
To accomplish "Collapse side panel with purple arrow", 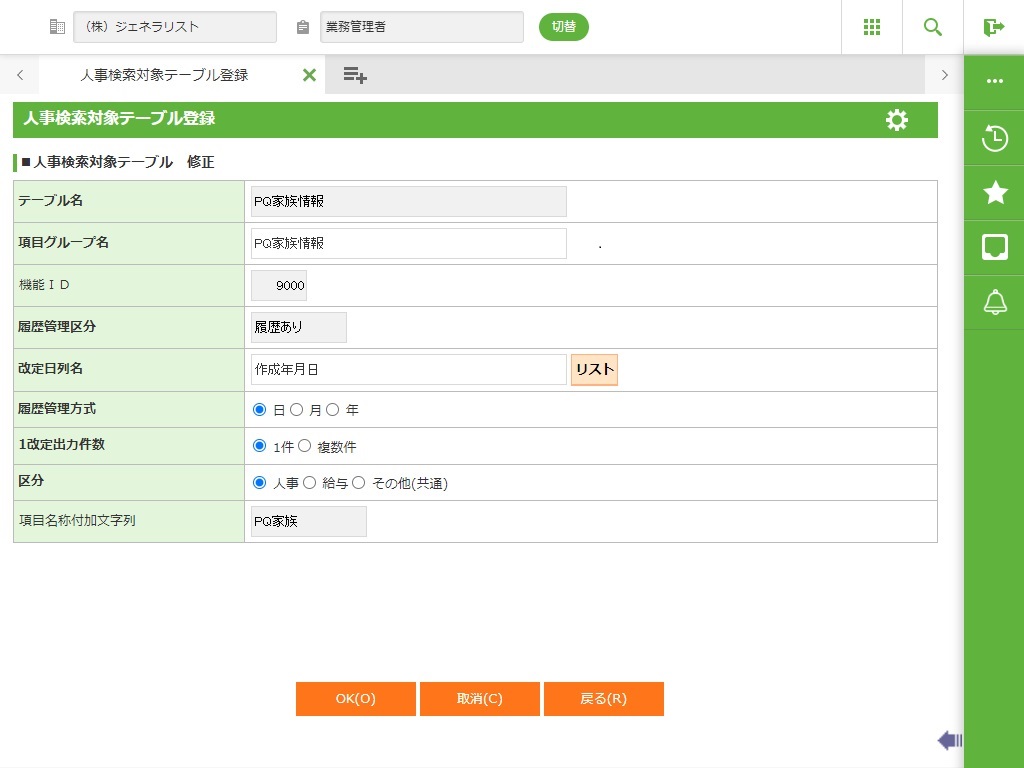I will [949, 740].
